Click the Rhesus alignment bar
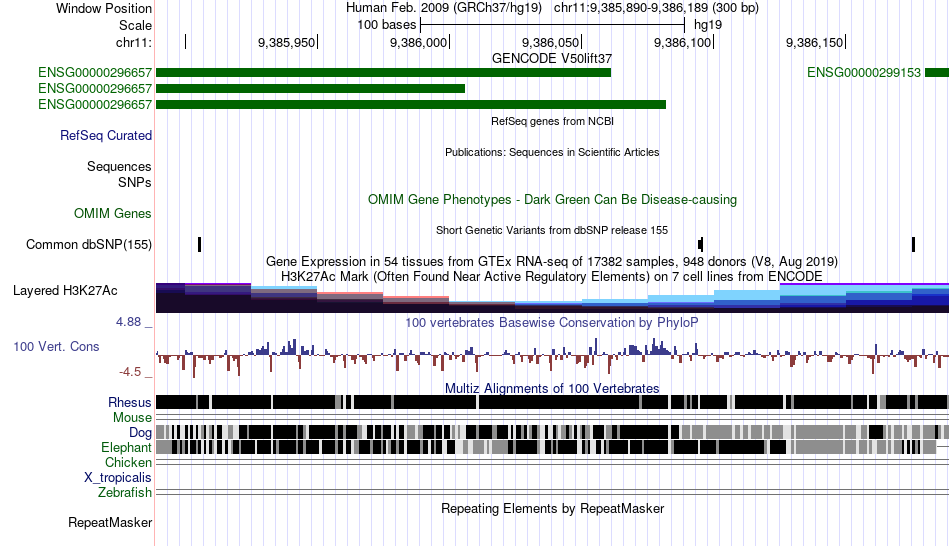This screenshot has width=950, height=546. click(552, 402)
